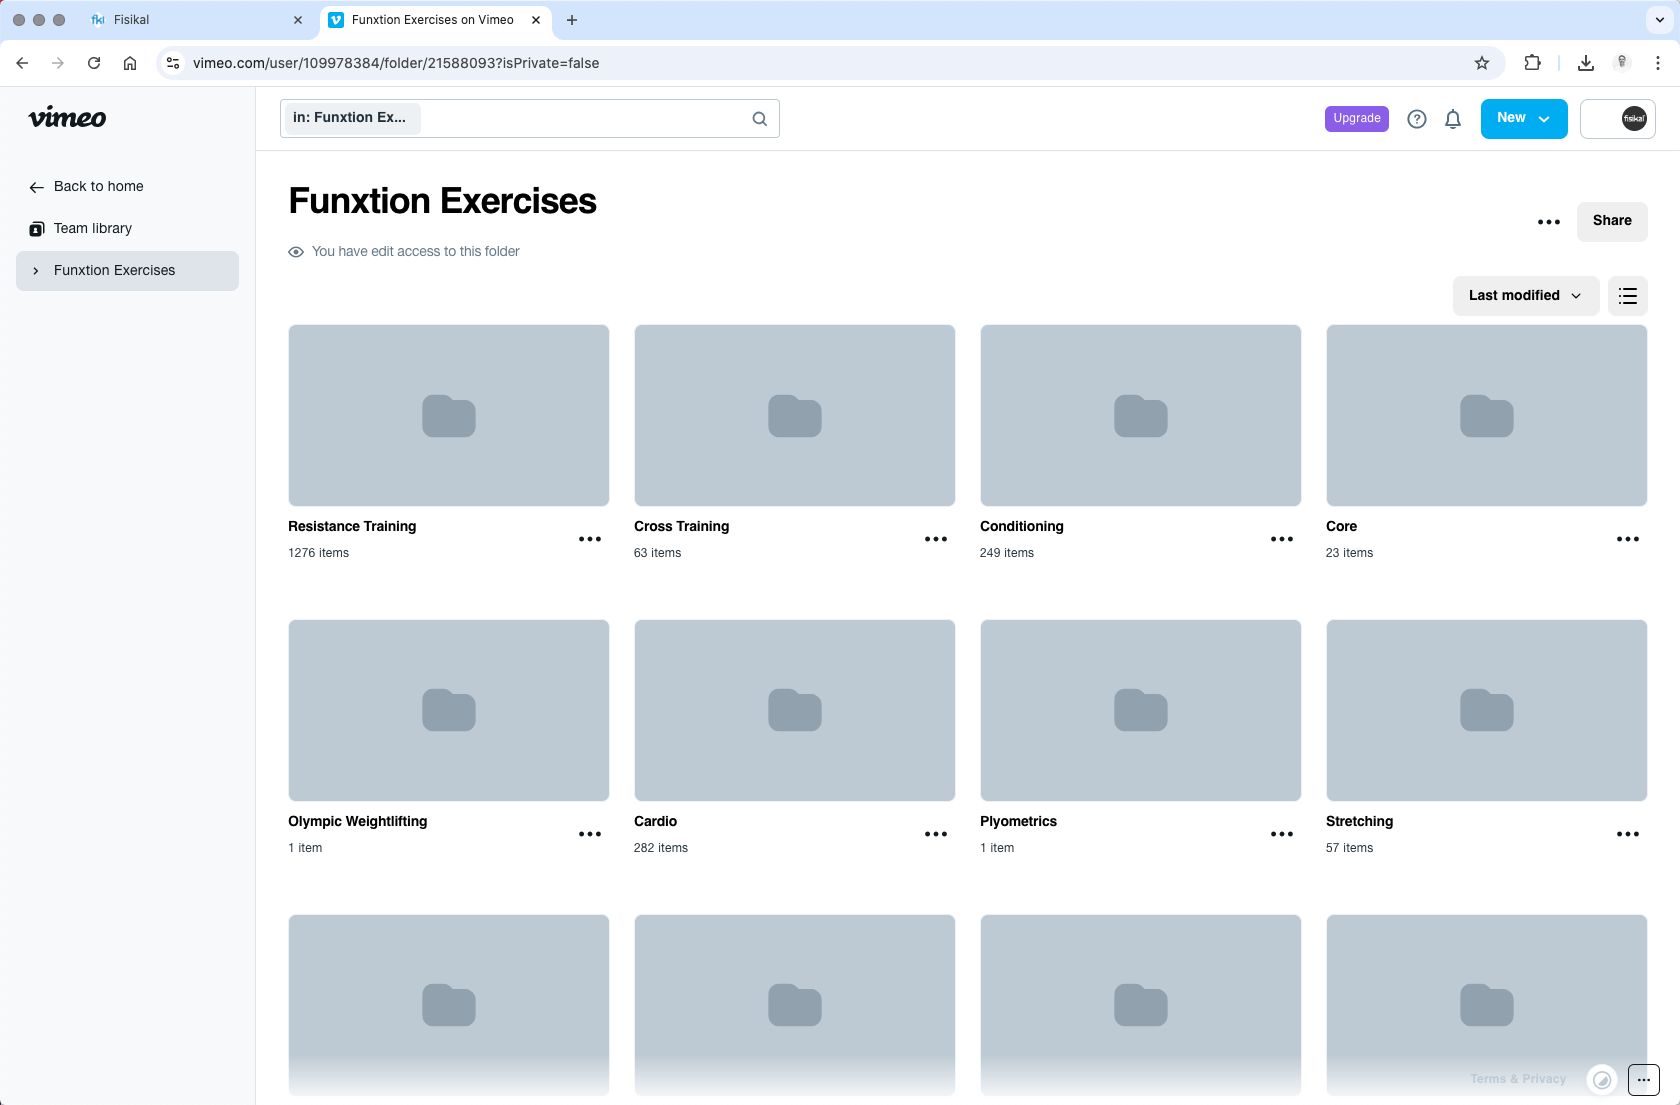This screenshot has width=1680, height=1105.
Task: Open the Core folder thumbnail
Action: pyautogui.click(x=1487, y=416)
